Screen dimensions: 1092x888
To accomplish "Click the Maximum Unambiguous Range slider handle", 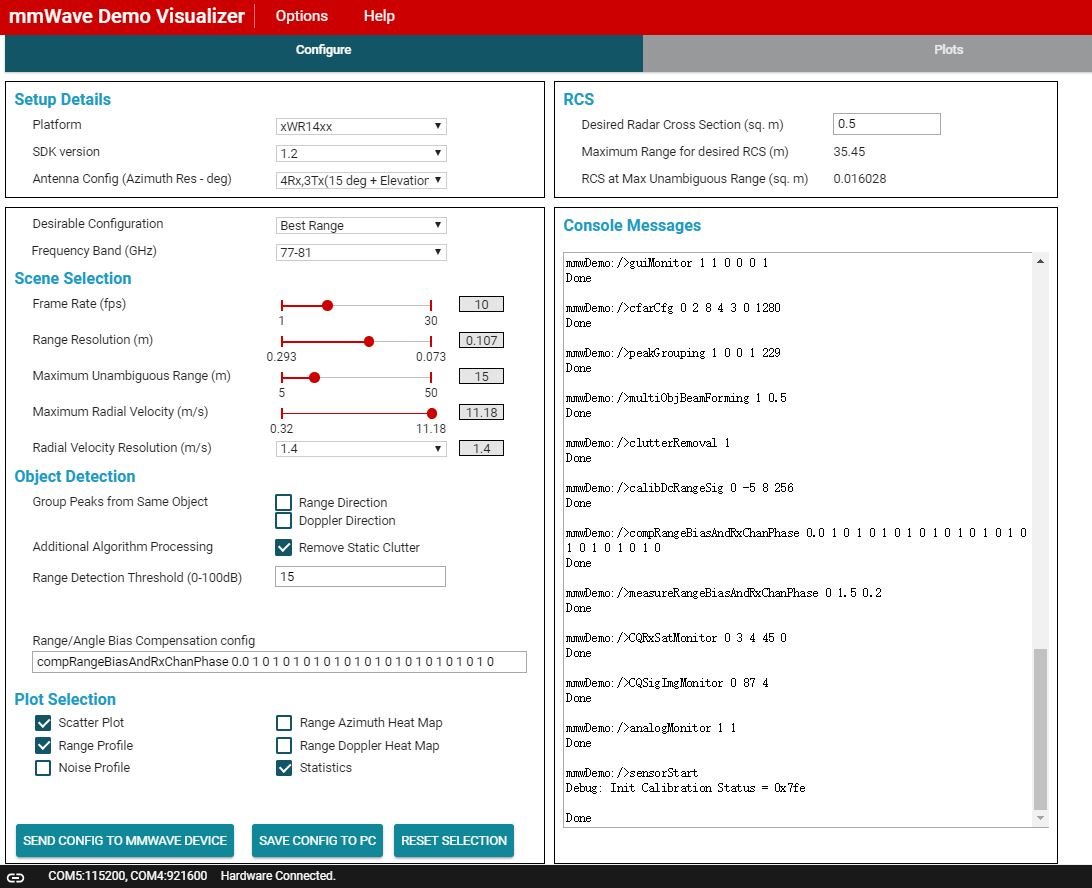I will point(314,377).
